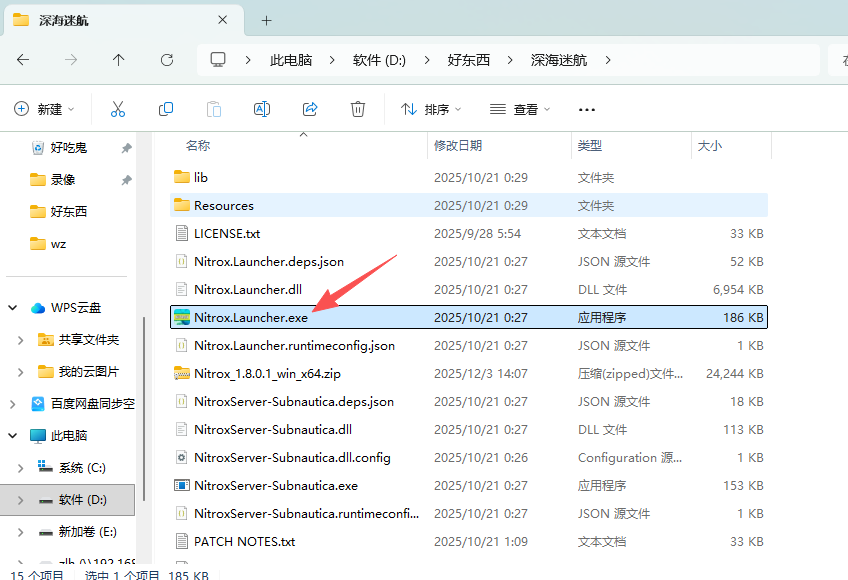Click the Delete trash bin icon

tap(358, 109)
